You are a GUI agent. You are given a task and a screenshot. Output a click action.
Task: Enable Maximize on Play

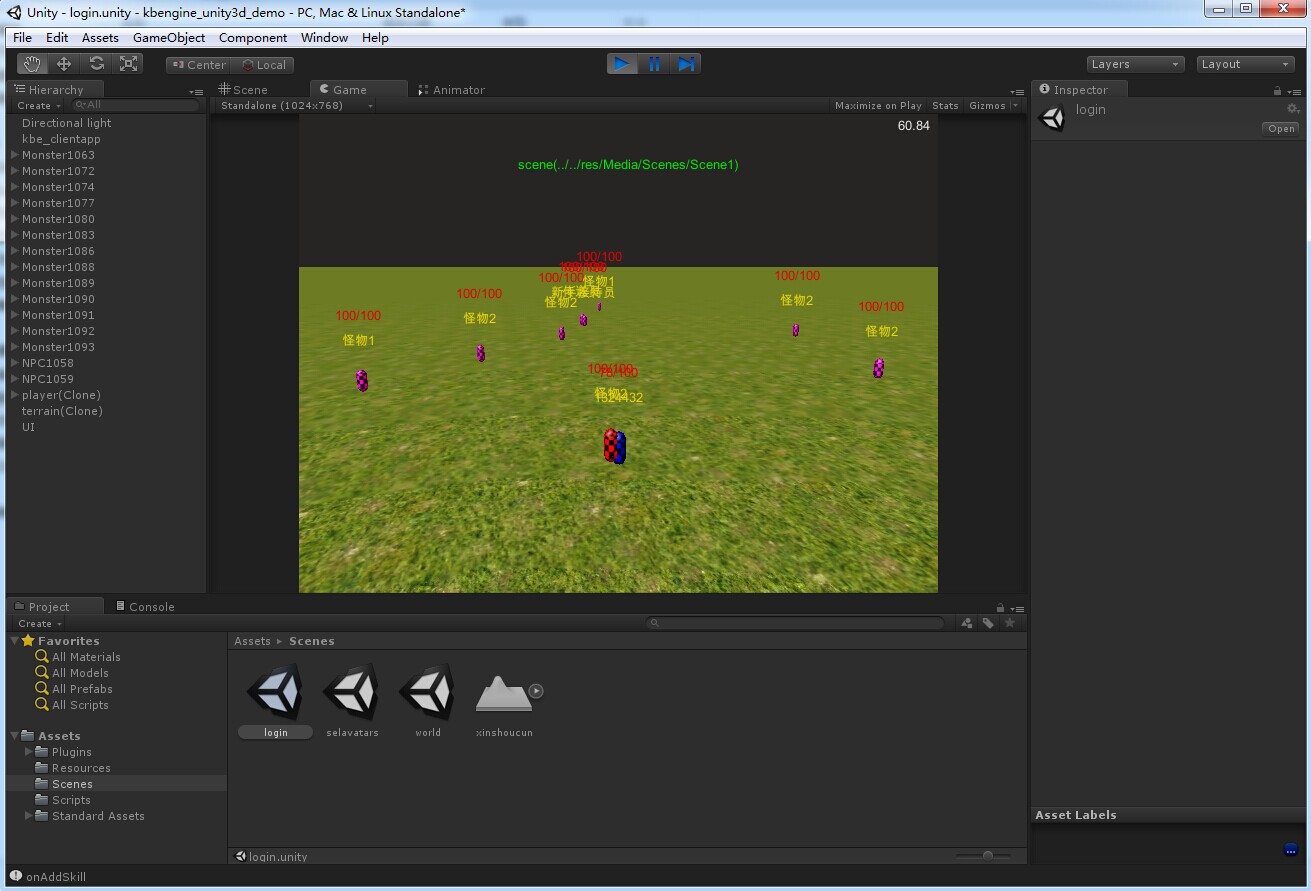(878, 105)
